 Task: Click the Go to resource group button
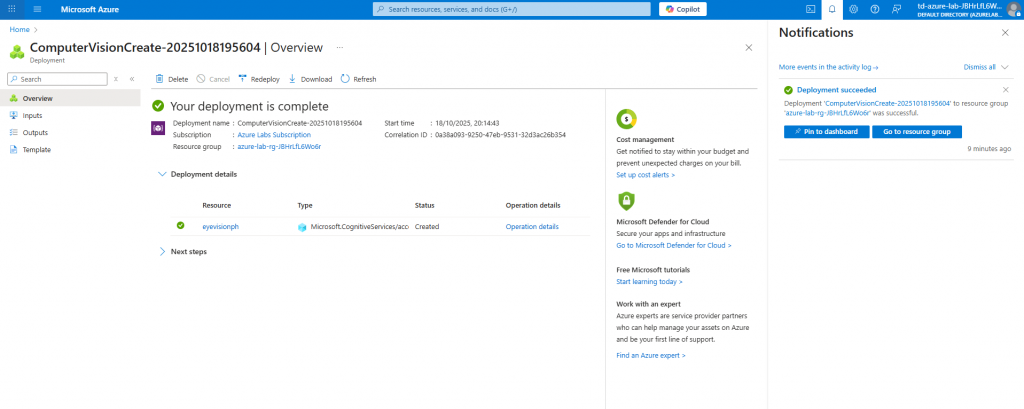(x=916, y=132)
